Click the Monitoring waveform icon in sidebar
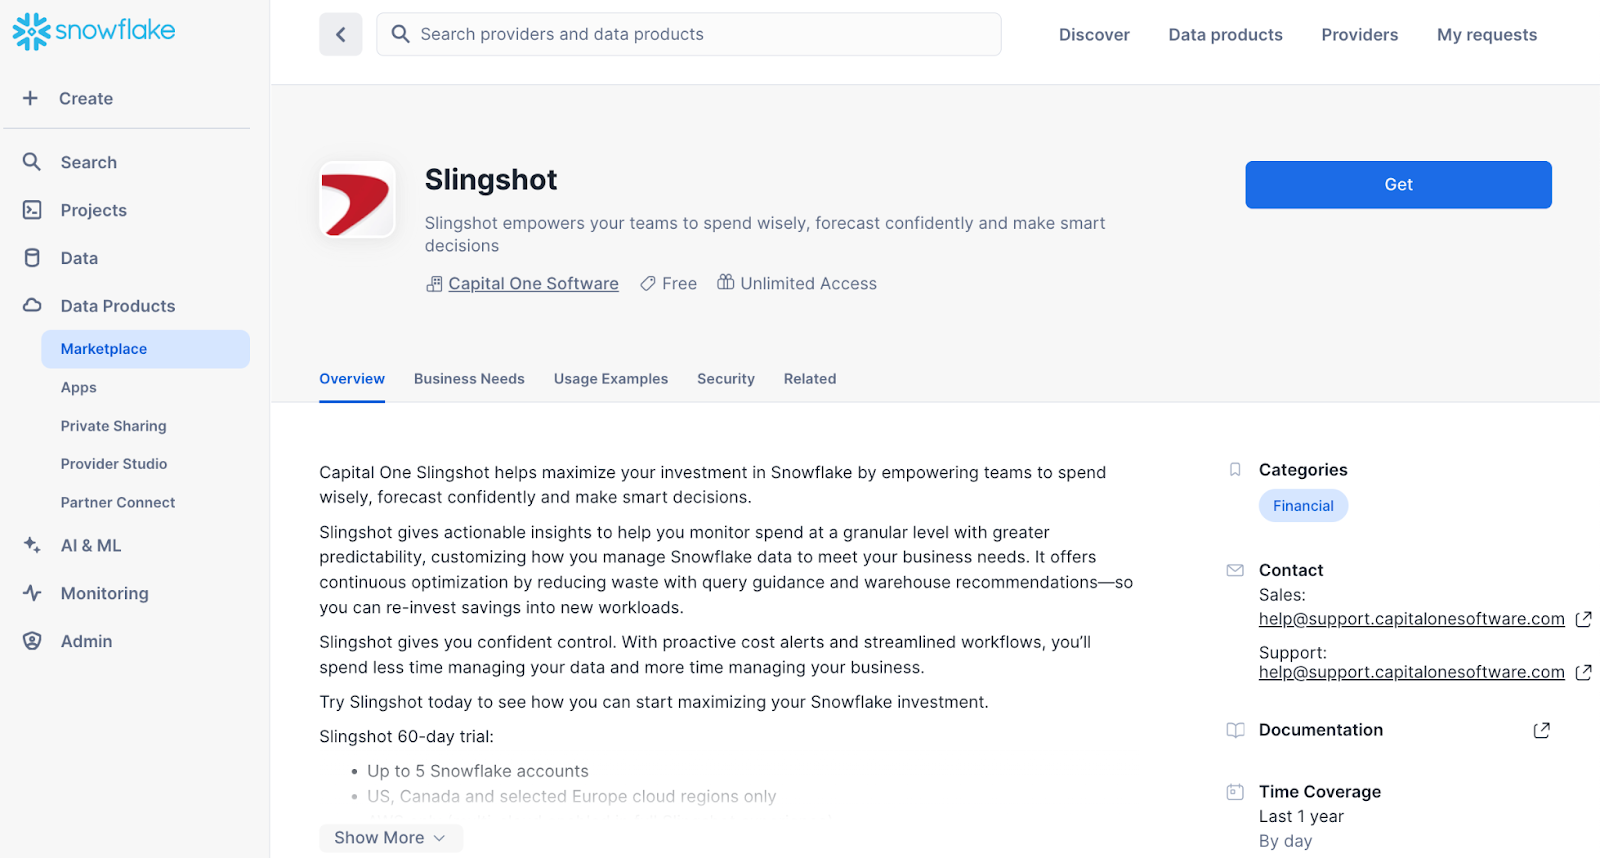The width and height of the screenshot is (1600, 858). tap(31, 593)
